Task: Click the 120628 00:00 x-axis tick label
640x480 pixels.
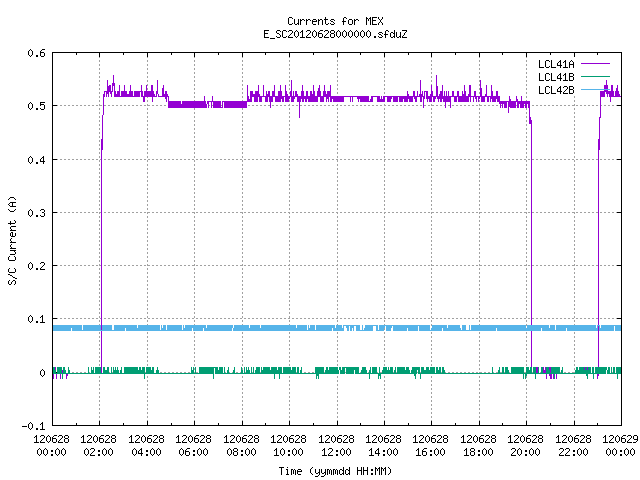Action: pos(51,446)
